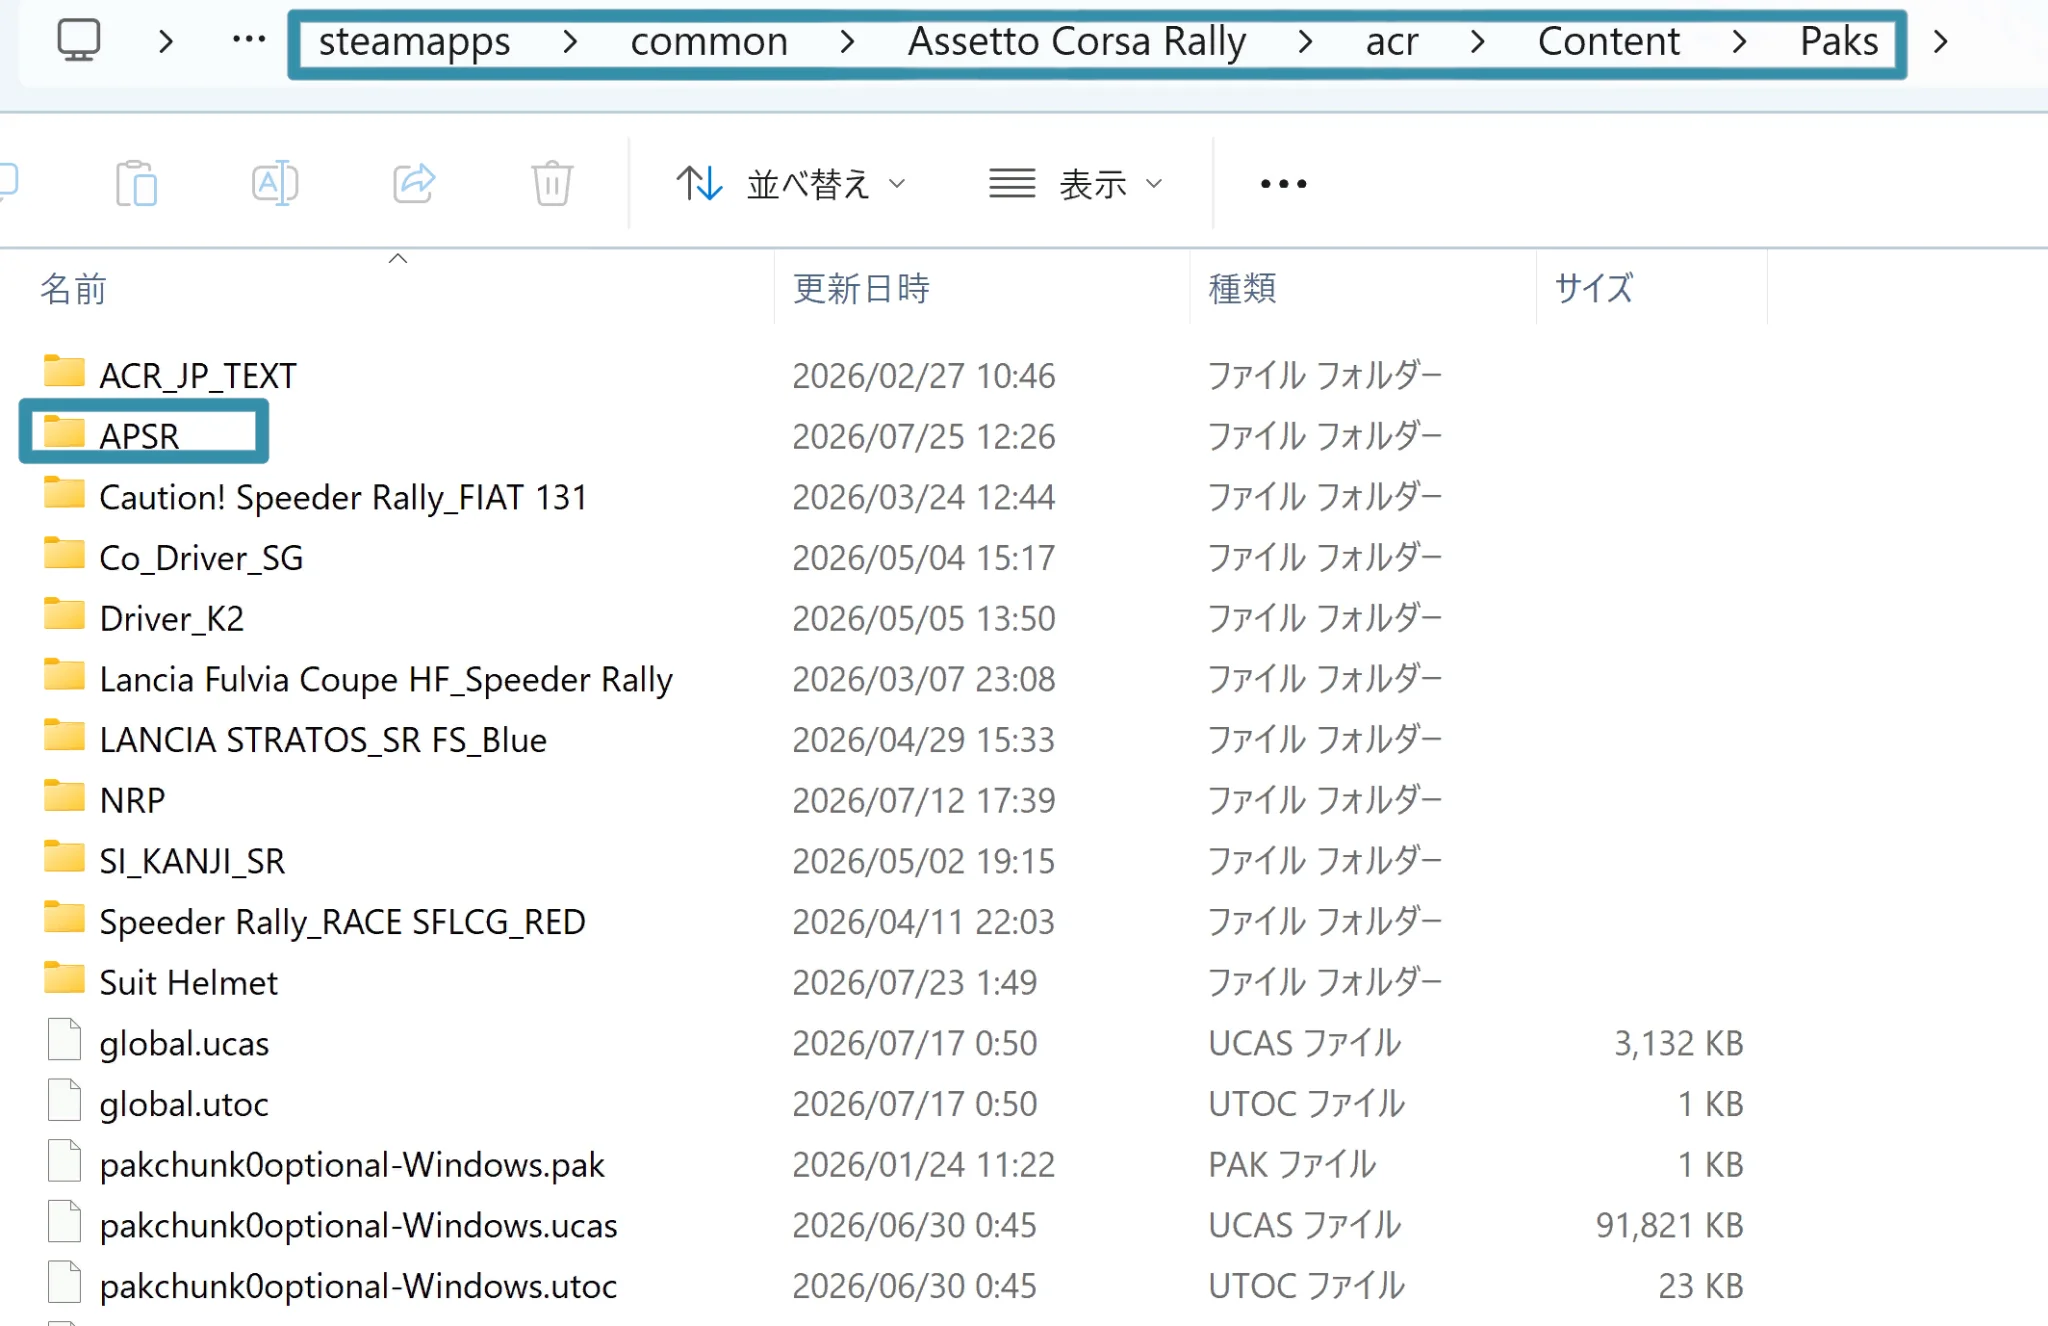The height and width of the screenshot is (1326, 2048).
Task: Expand the chevron after acr
Action: (1478, 42)
